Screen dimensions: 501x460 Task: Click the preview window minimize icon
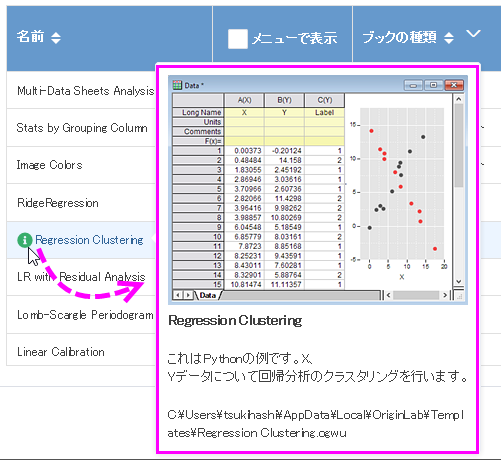(413, 85)
